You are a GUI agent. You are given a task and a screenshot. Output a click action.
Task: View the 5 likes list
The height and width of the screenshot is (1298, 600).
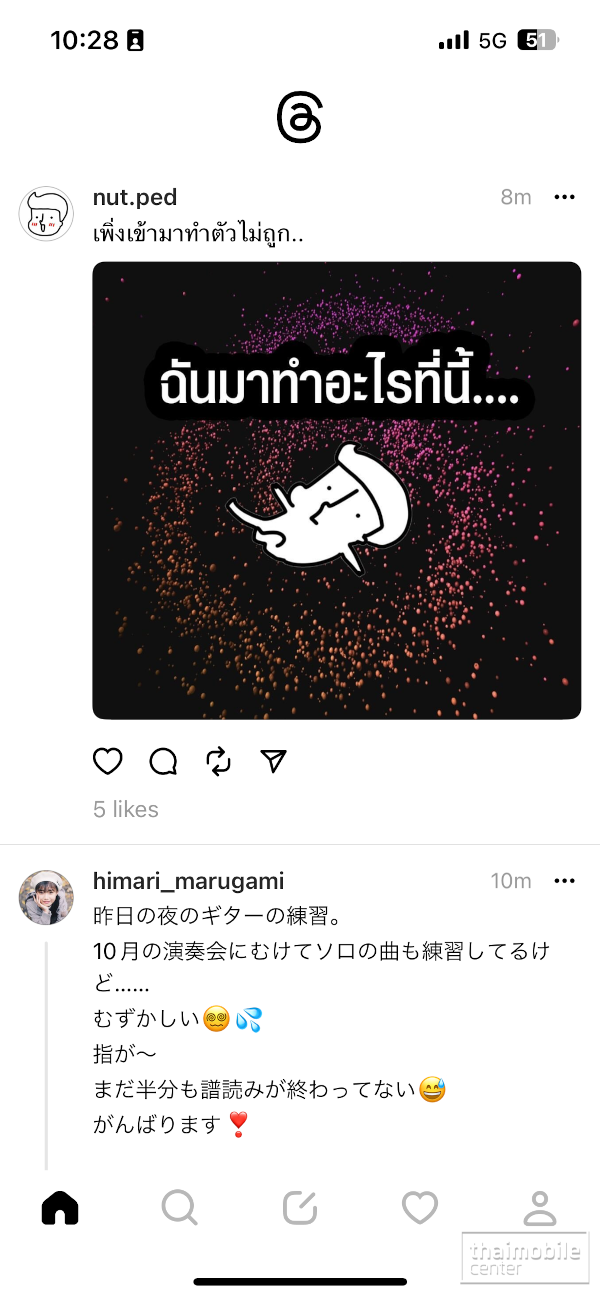click(126, 809)
